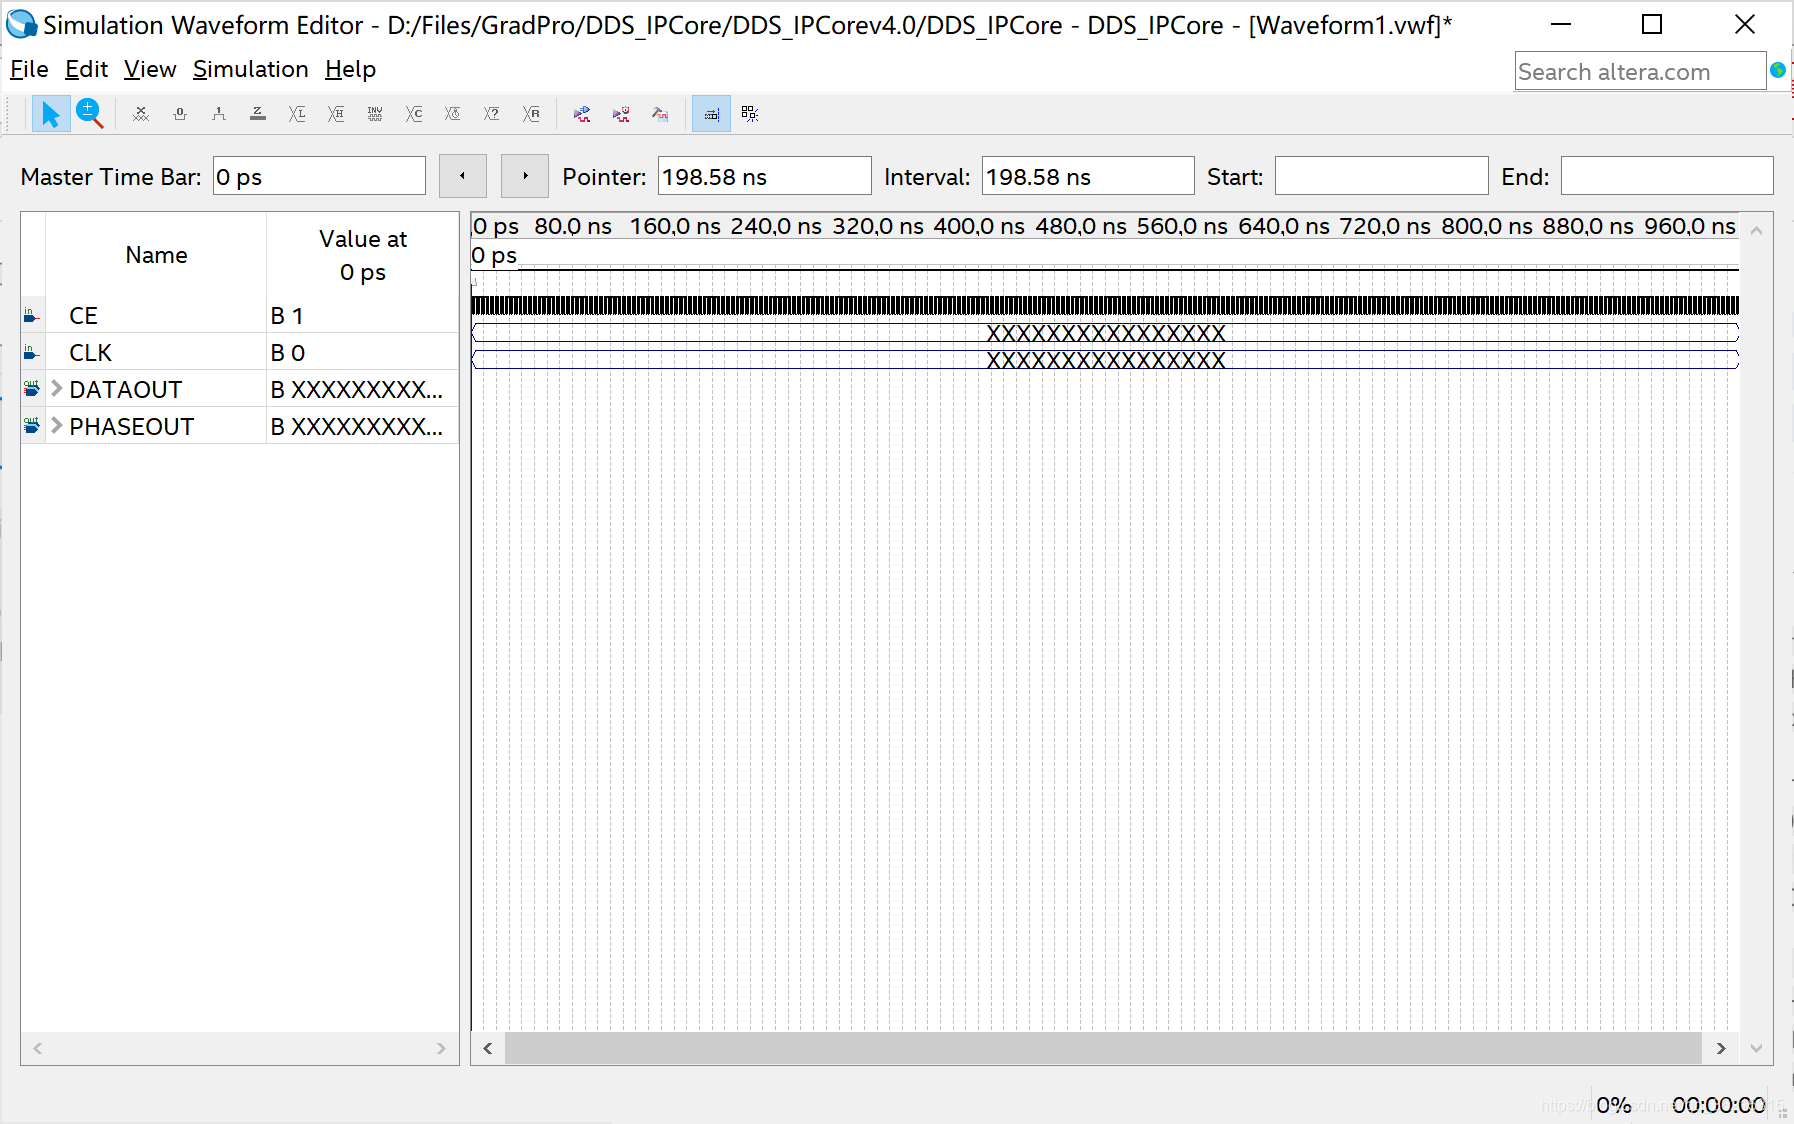Open the Help menu
The height and width of the screenshot is (1124, 1794).
tap(350, 69)
